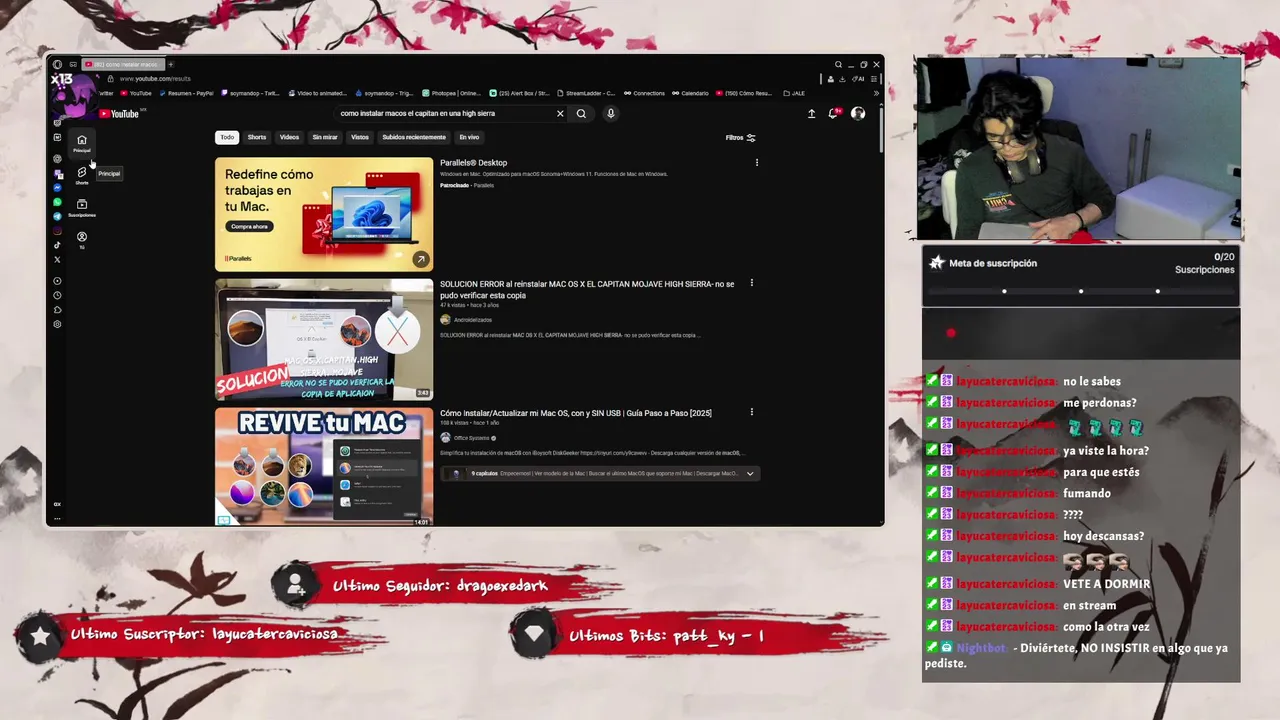
Task: Open the Calendario bookmark
Action: coord(690,93)
